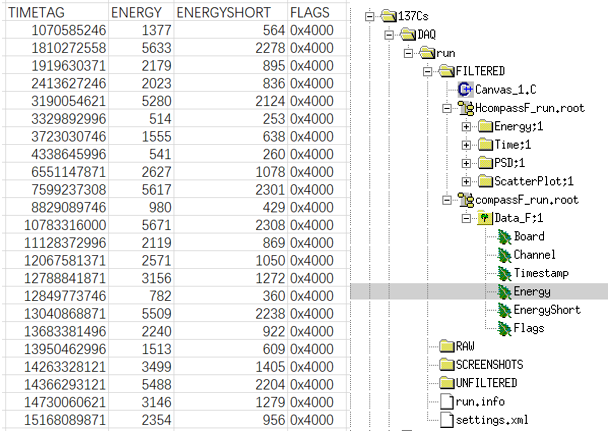The image size is (611, 434).
Task: Select energy cell 3499
Action: click(x=141, y=367)
